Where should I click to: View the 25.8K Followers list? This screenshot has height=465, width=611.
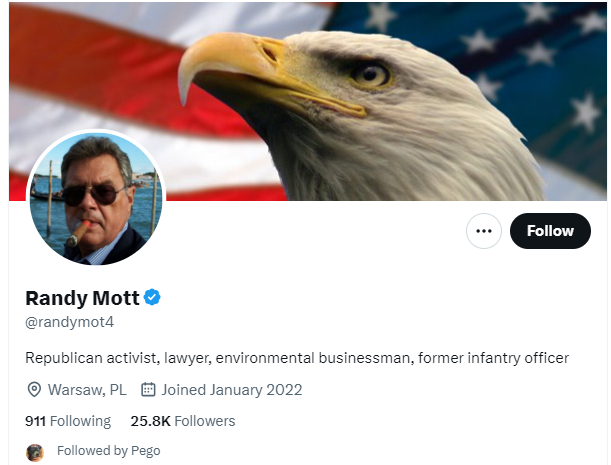tap(182, 421)
